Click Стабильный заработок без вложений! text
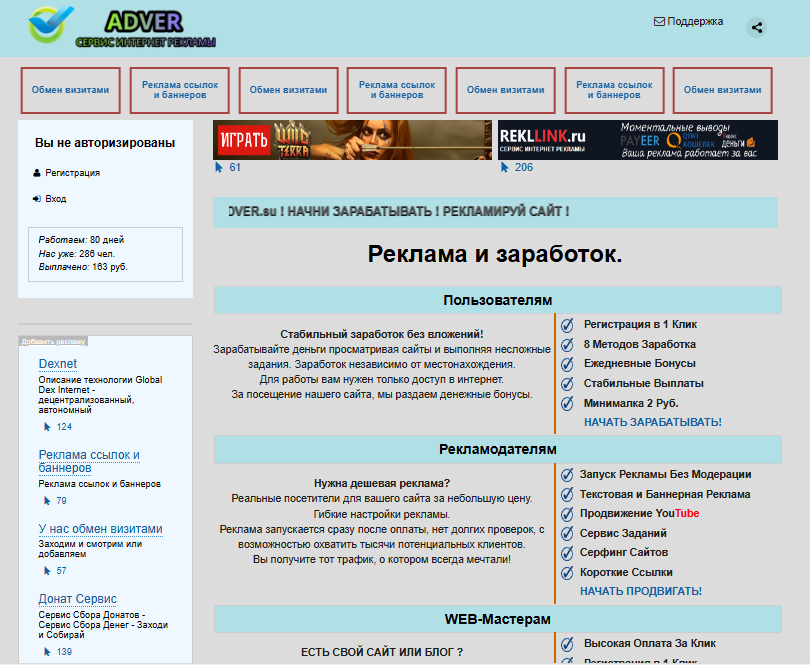 [x=382, y=334]
